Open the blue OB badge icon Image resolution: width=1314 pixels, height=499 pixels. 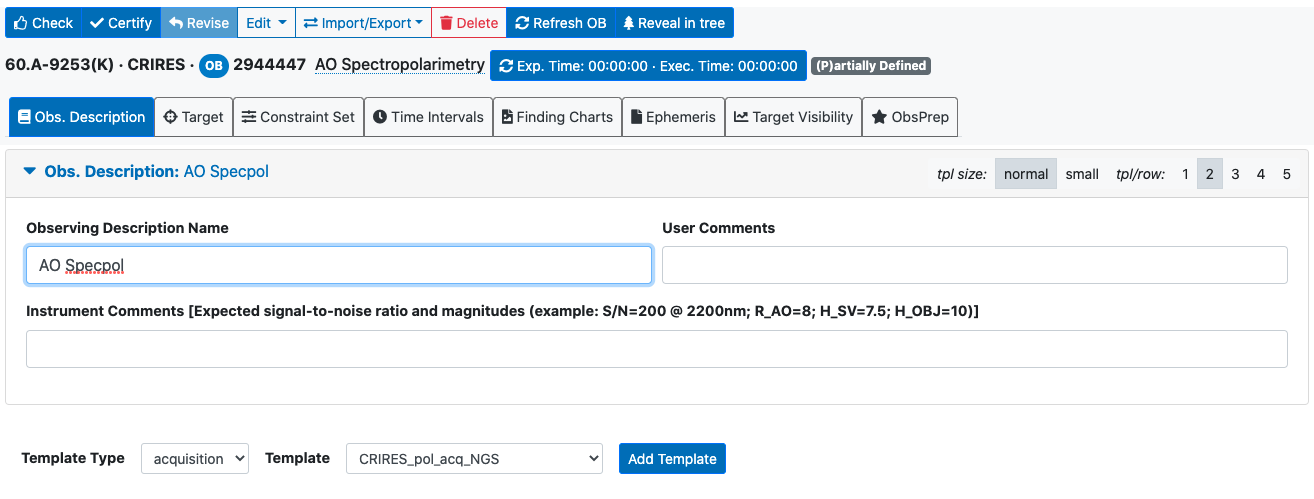coord(213,66)
